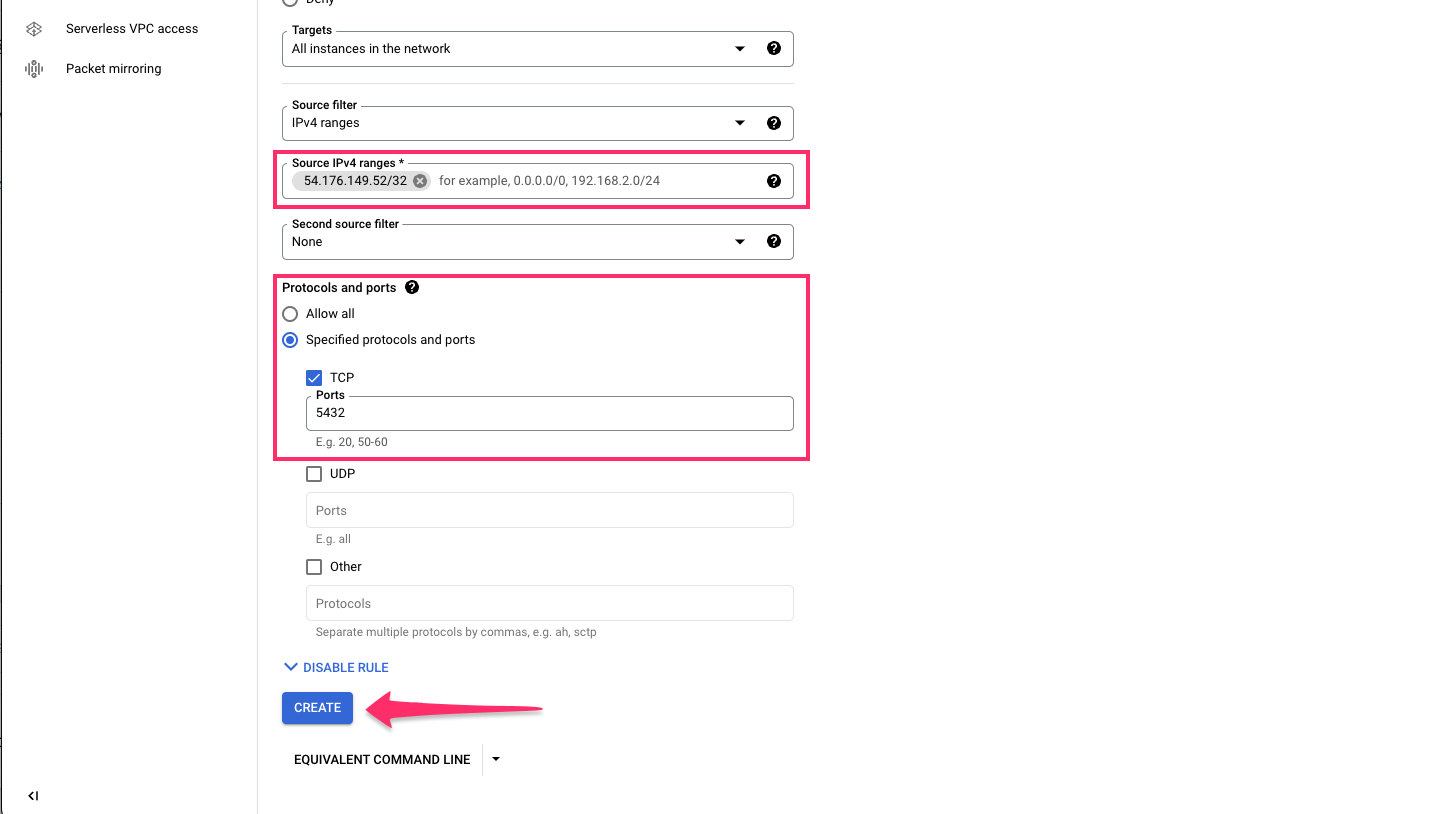Uncheck the TCP protocol checkbox

314,377
